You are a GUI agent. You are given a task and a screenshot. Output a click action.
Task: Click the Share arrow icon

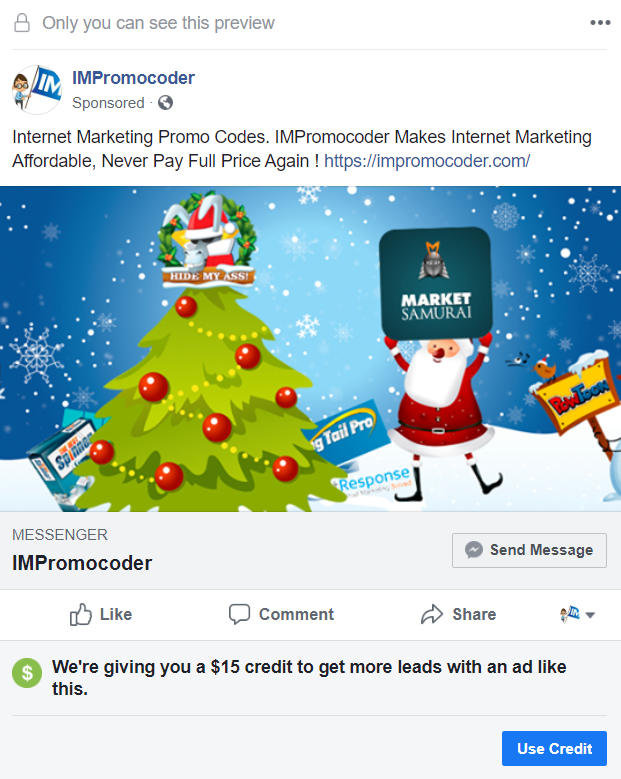pyautogui.click(x=431, y=615)
